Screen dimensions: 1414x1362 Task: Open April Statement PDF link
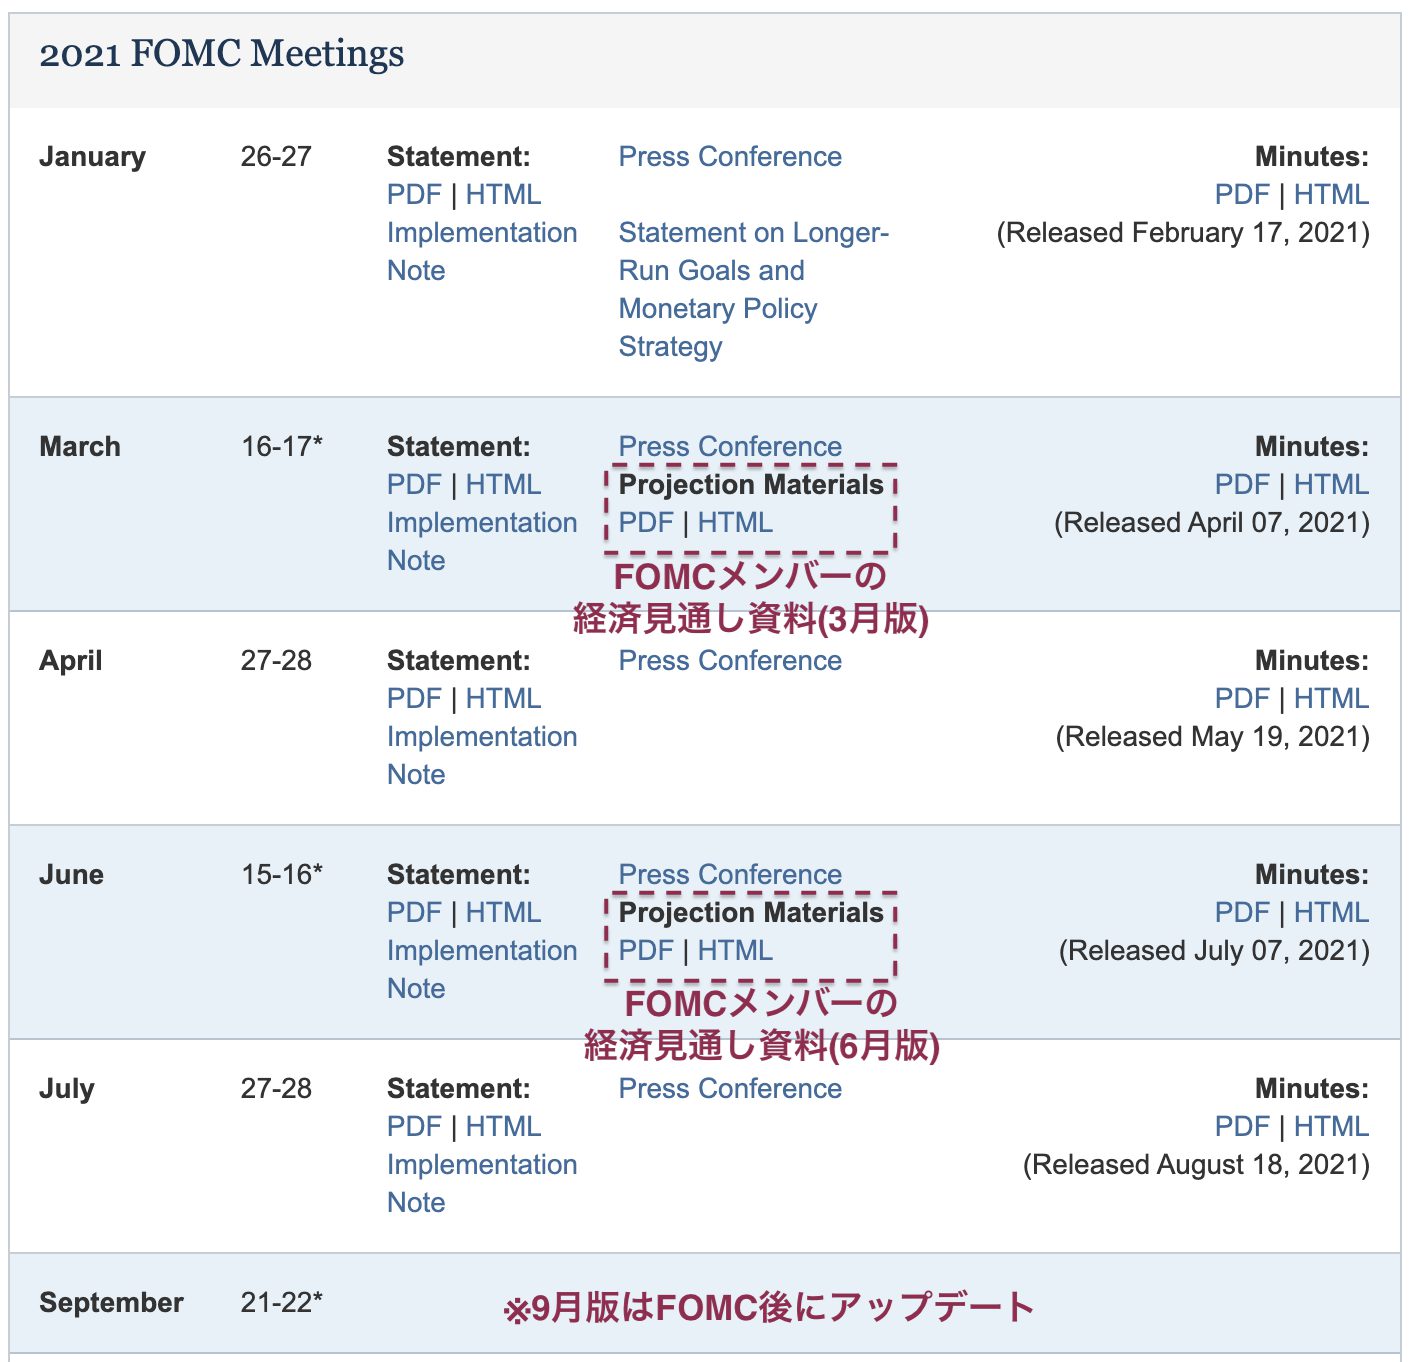tap(414, 699)
